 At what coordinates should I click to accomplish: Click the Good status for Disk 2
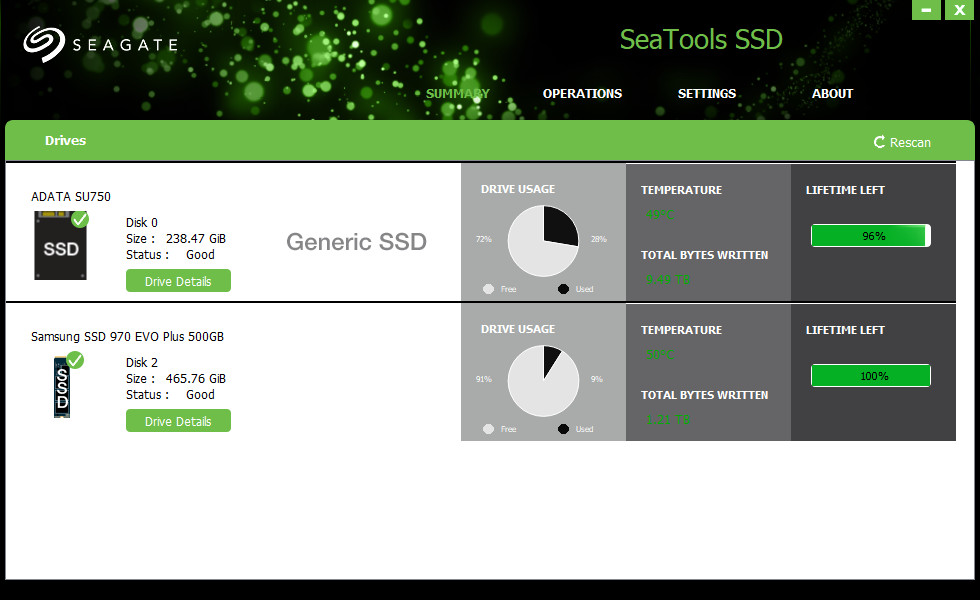pyautogui.click(x=200, y=395)
